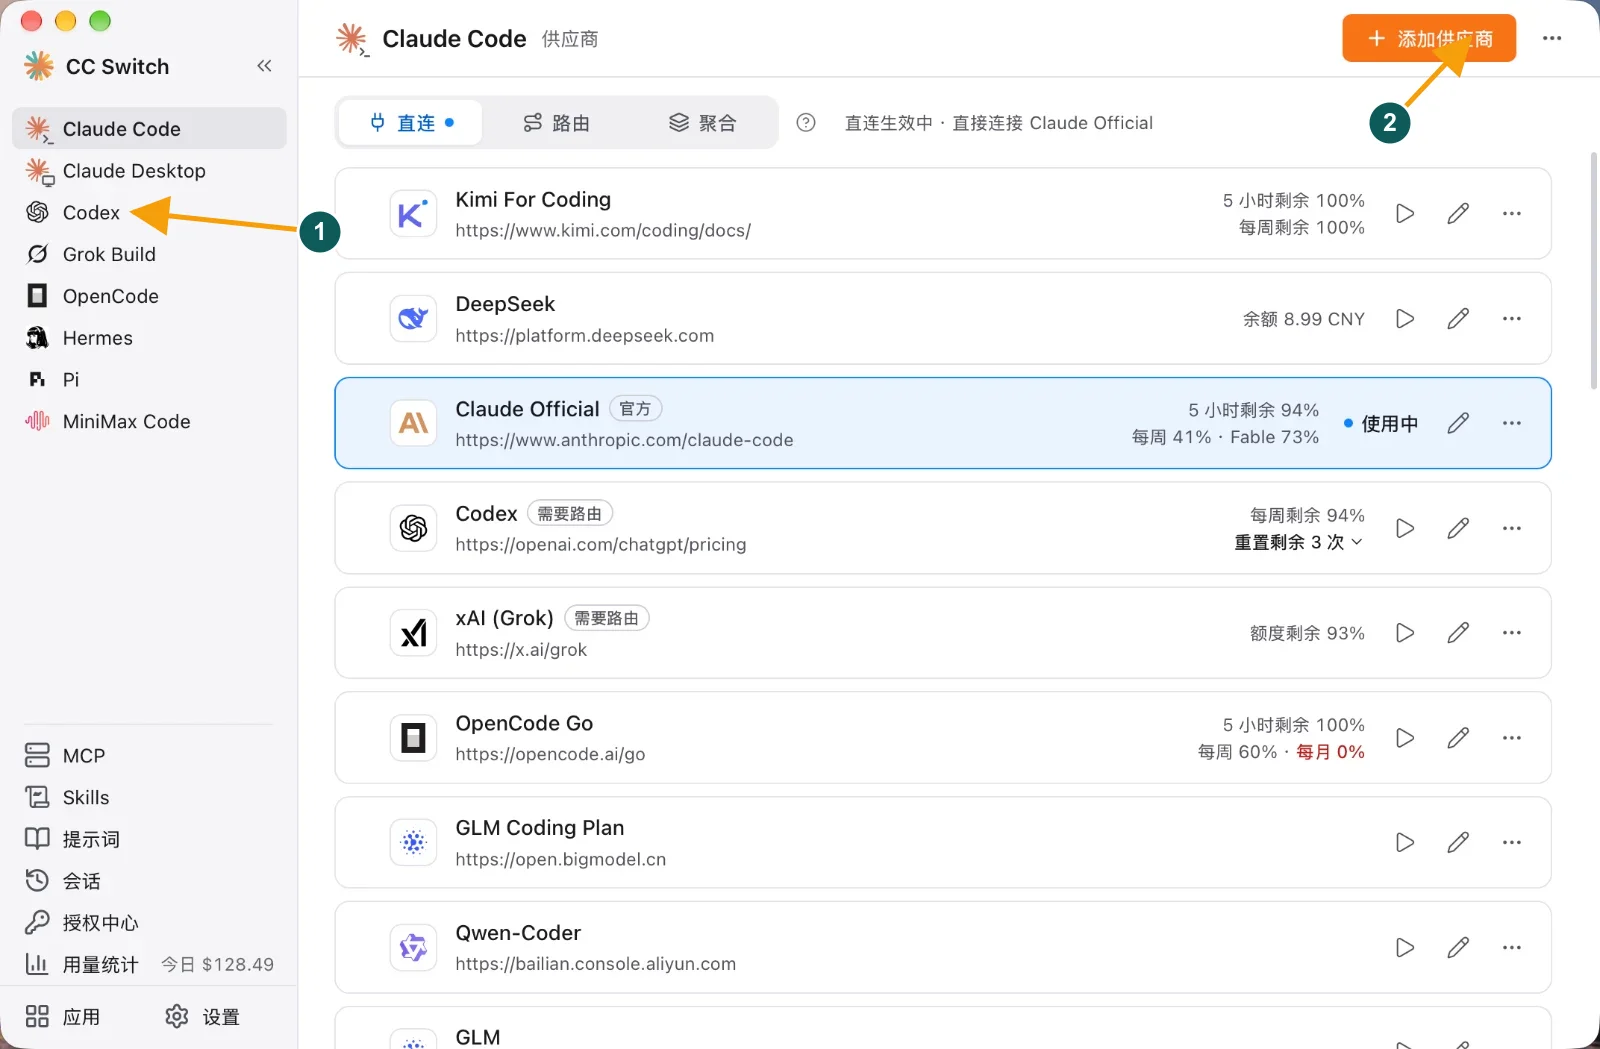This screenshot has height=1049, width=1600.
Task: Open the MCP section
Action: [149, 756]
